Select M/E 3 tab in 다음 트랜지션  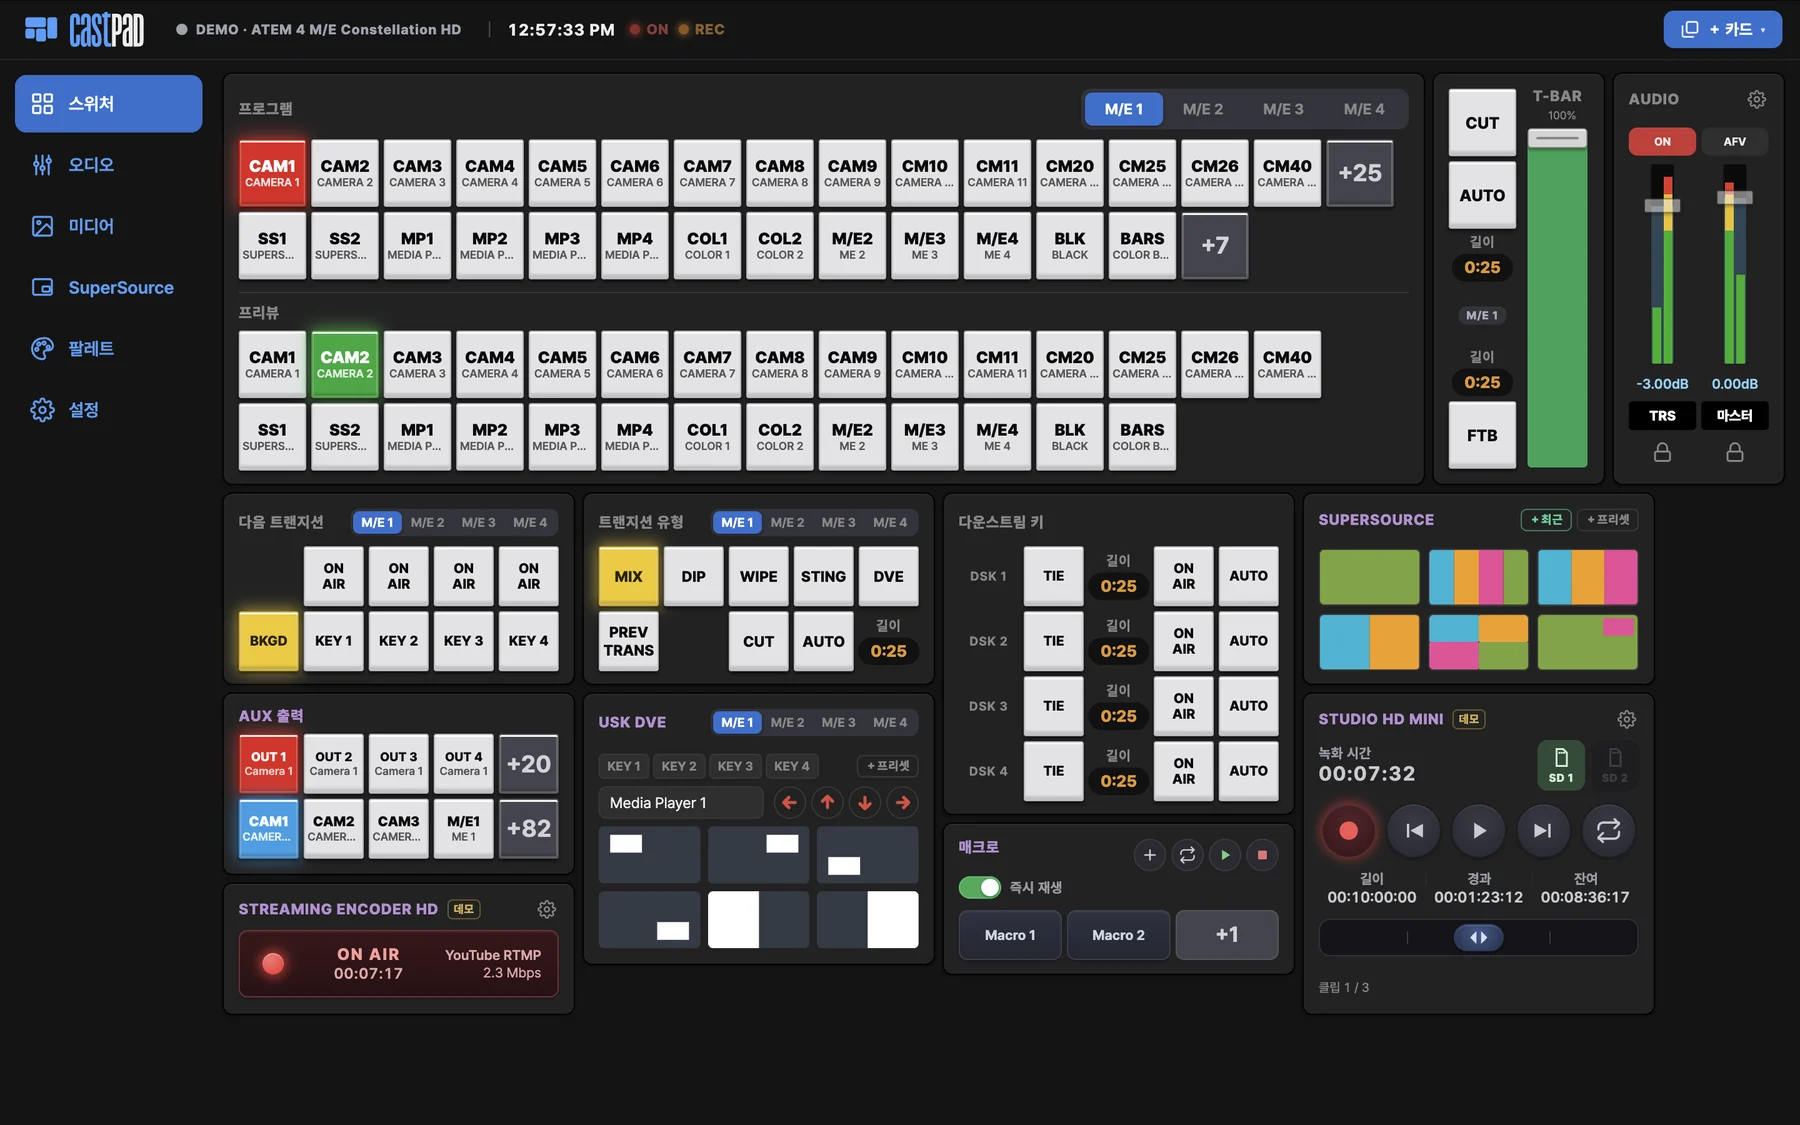(478, 522)
